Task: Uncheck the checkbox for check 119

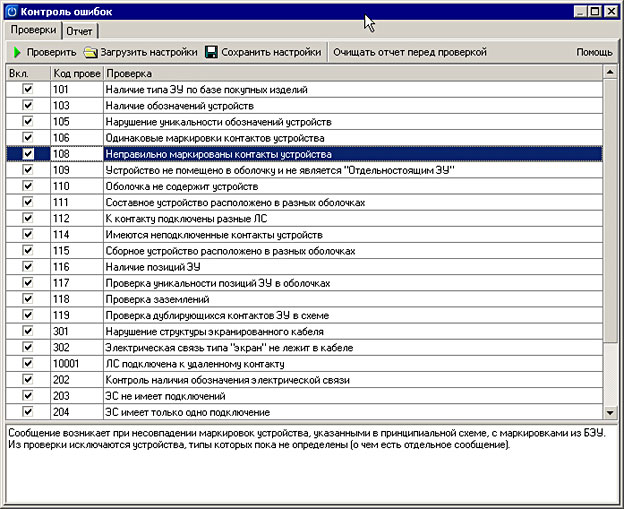Action: [28, 315]
